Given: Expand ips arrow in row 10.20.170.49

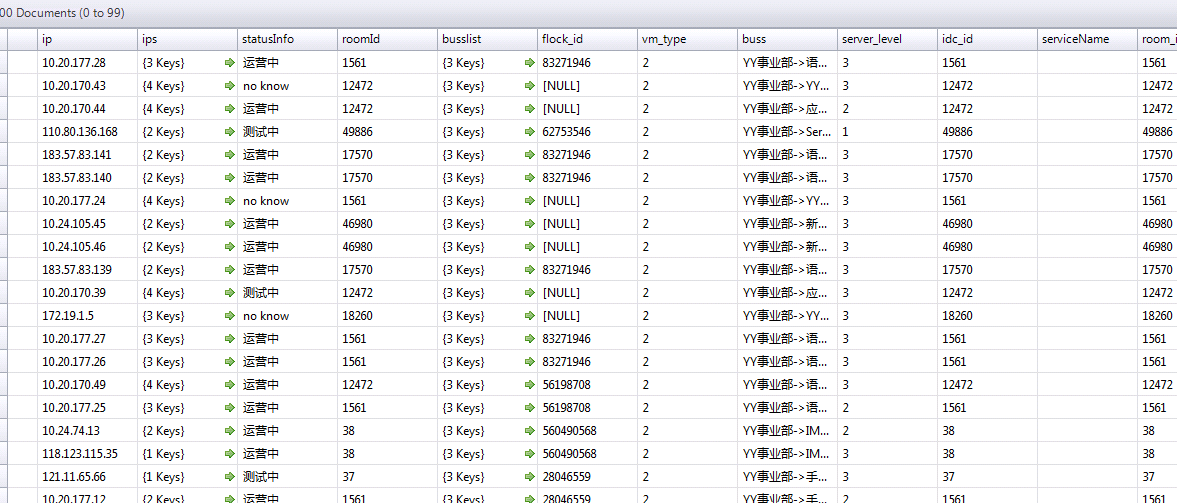Looking at the screenshot, I should pos(230,385).
